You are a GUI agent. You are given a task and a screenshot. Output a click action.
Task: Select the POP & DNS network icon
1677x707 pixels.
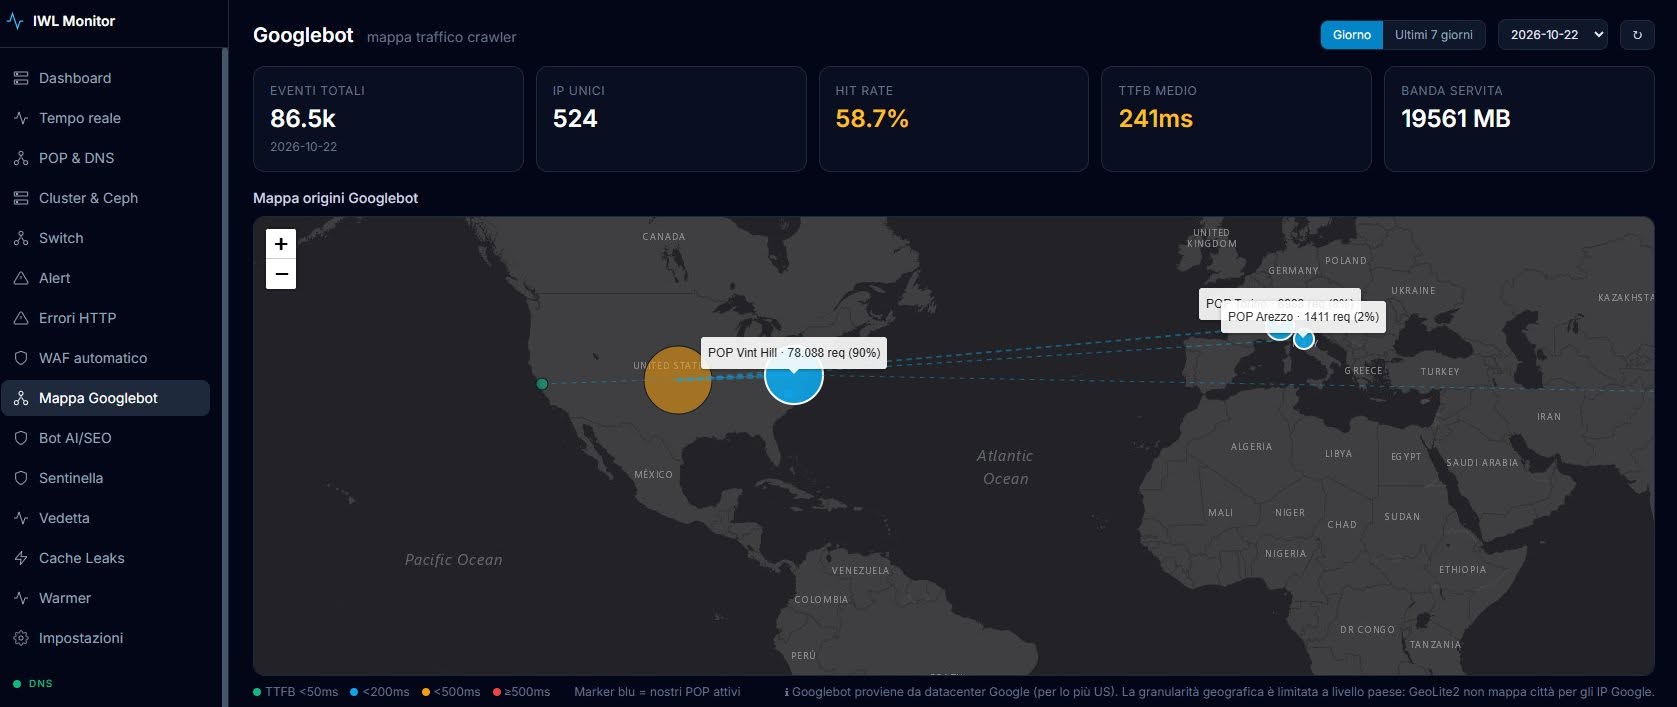click(x=21, y=158)
